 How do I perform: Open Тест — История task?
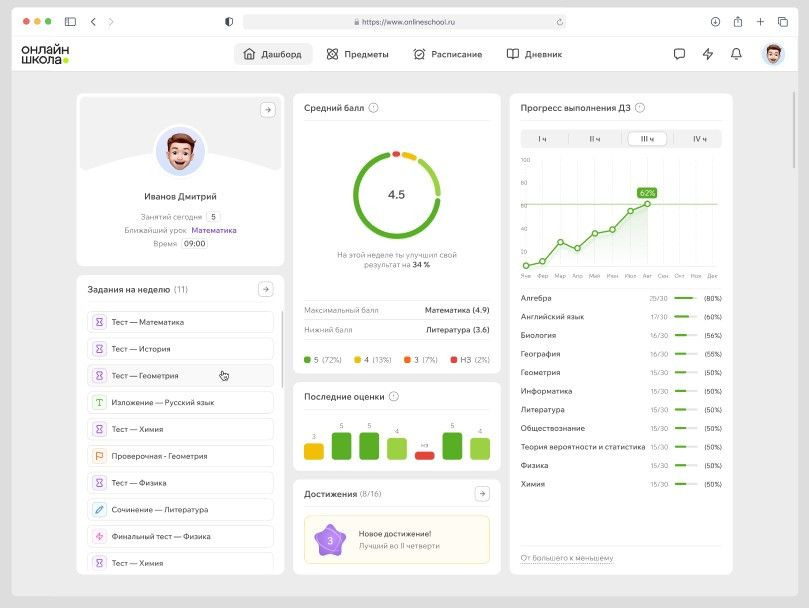pos(180,349)
